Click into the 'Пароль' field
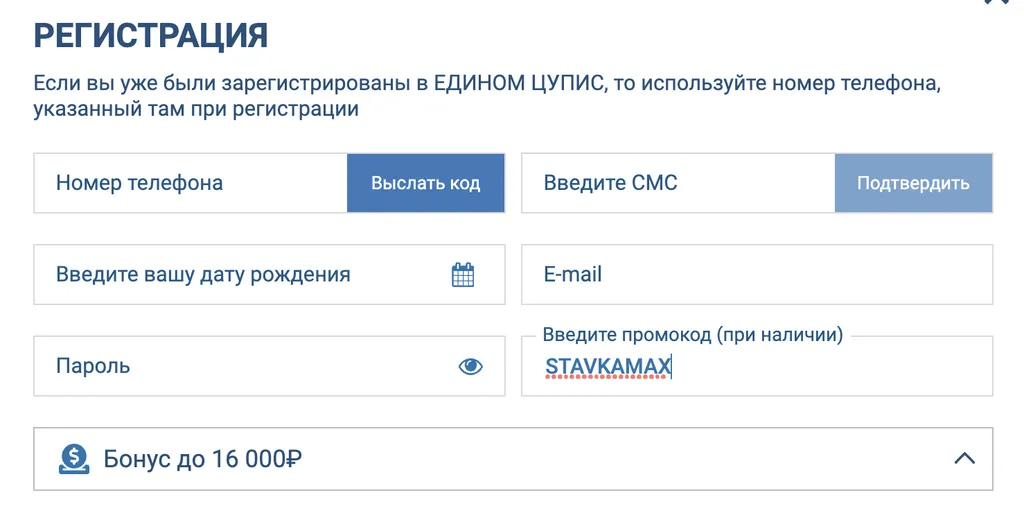The image size is (1024, 513). [240, 367]
